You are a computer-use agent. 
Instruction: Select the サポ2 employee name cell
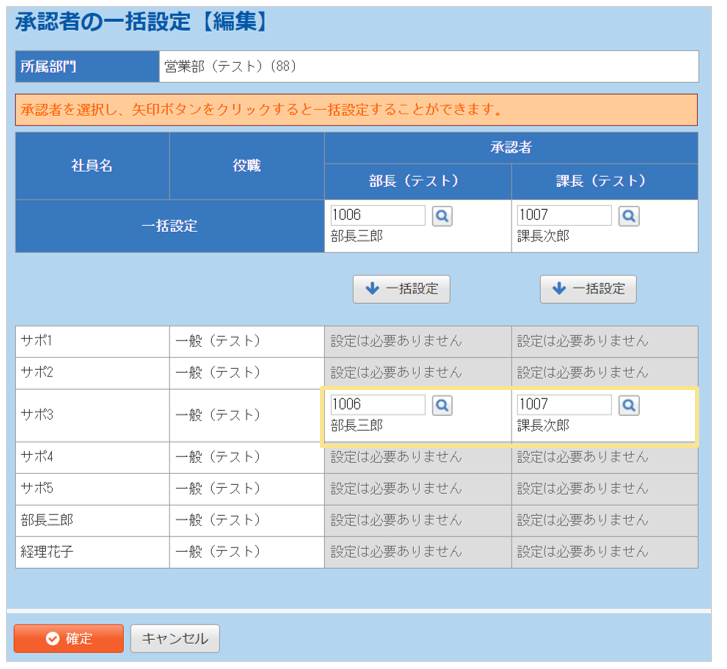pos(92,372)
